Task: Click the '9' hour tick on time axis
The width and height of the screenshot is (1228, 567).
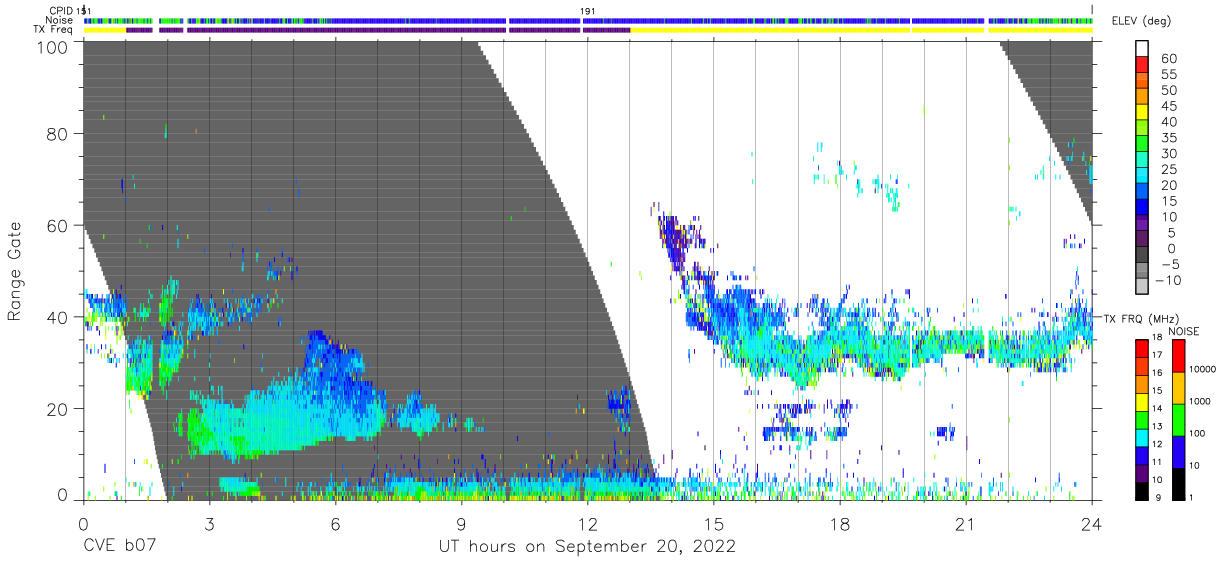Action: coord(461,524)
